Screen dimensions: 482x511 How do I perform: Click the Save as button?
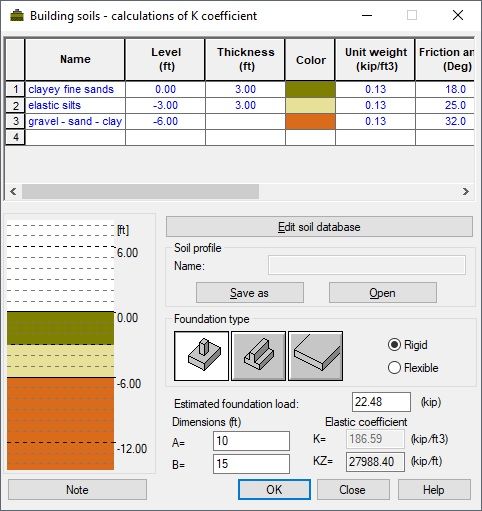pos(250,293)
